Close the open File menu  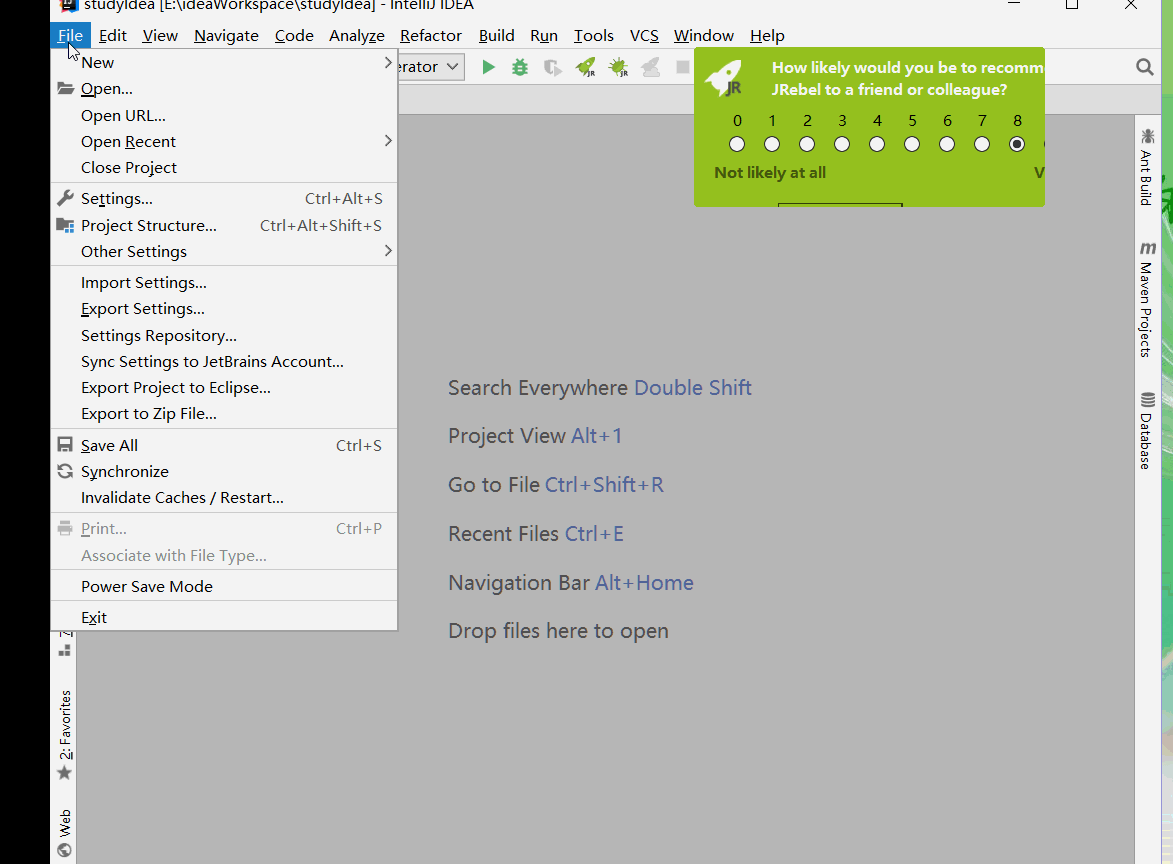pos(70,35)
